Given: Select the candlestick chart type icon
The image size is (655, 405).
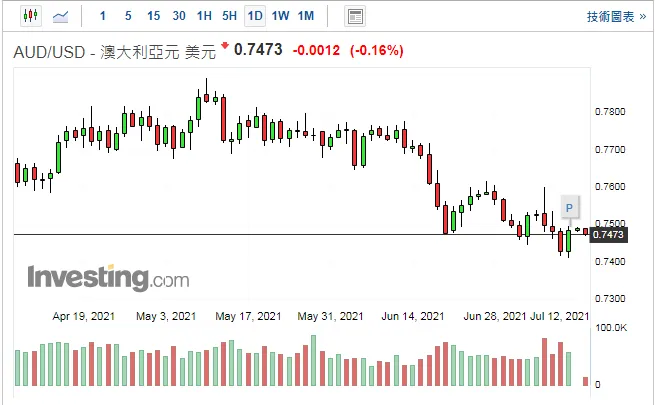Looking at the screenshot, I should pos(30,16).
